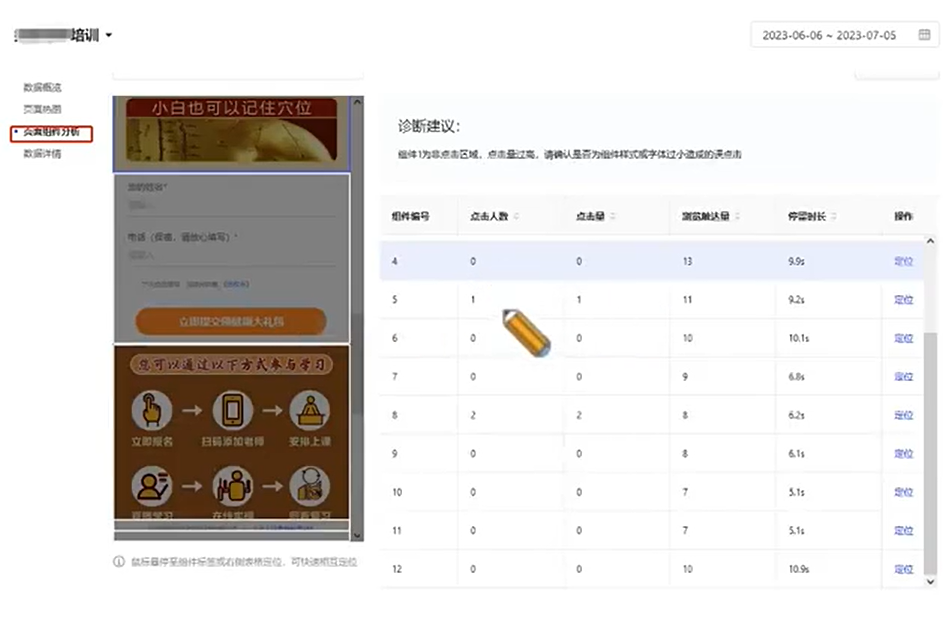This screenshot has height=620, width=943.
Task: Click preview pane scroll down arrow
Action: pyautogui.click(x=357, y=535)
